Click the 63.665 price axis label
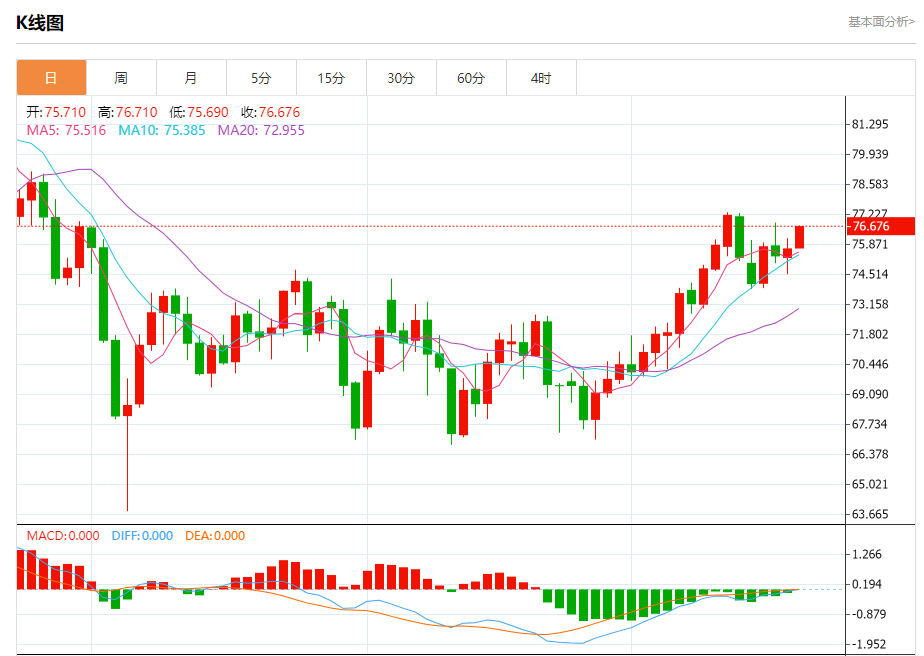The height and width of the screenshot is (656, 924). coord(870,515)
